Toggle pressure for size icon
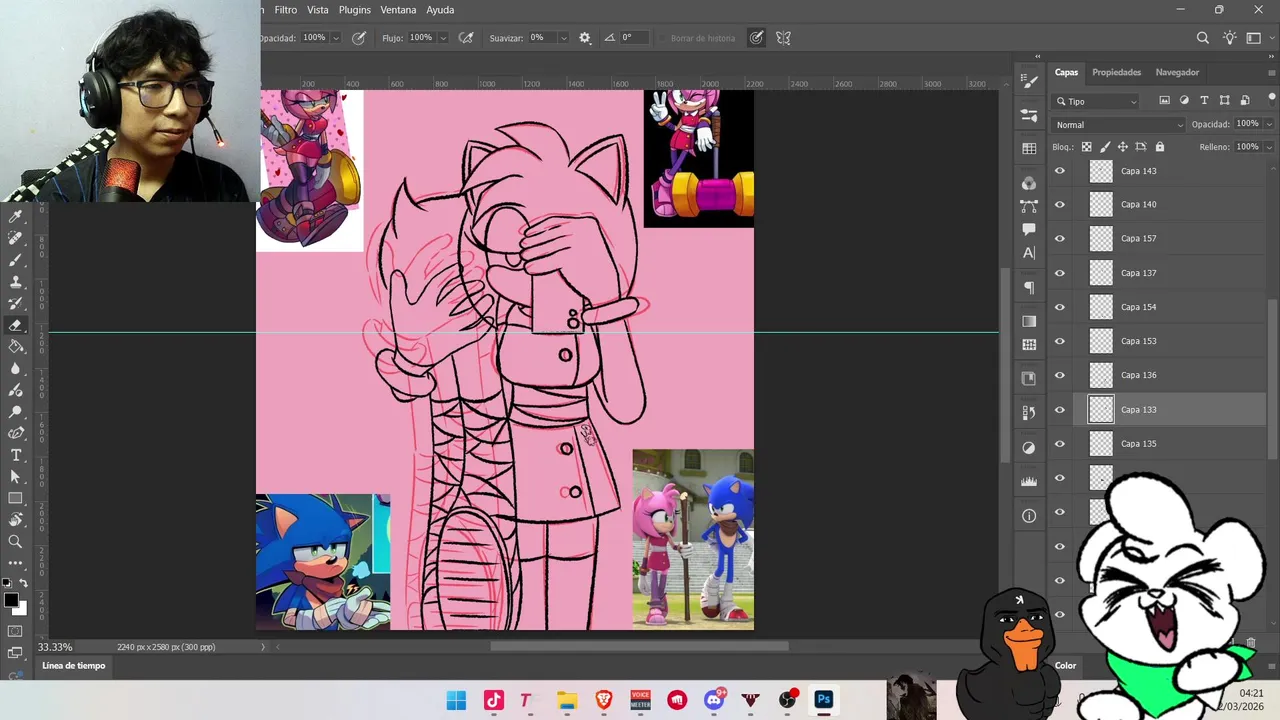 click(757, 38)
